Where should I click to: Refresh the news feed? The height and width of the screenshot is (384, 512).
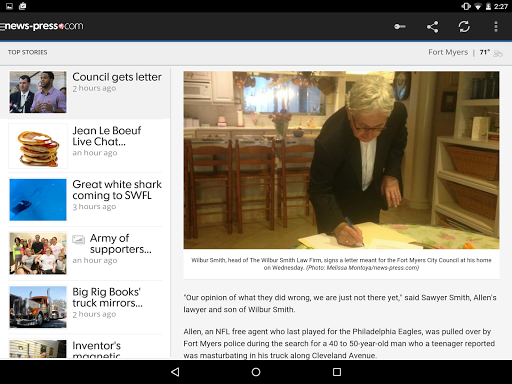click(464, 27)
